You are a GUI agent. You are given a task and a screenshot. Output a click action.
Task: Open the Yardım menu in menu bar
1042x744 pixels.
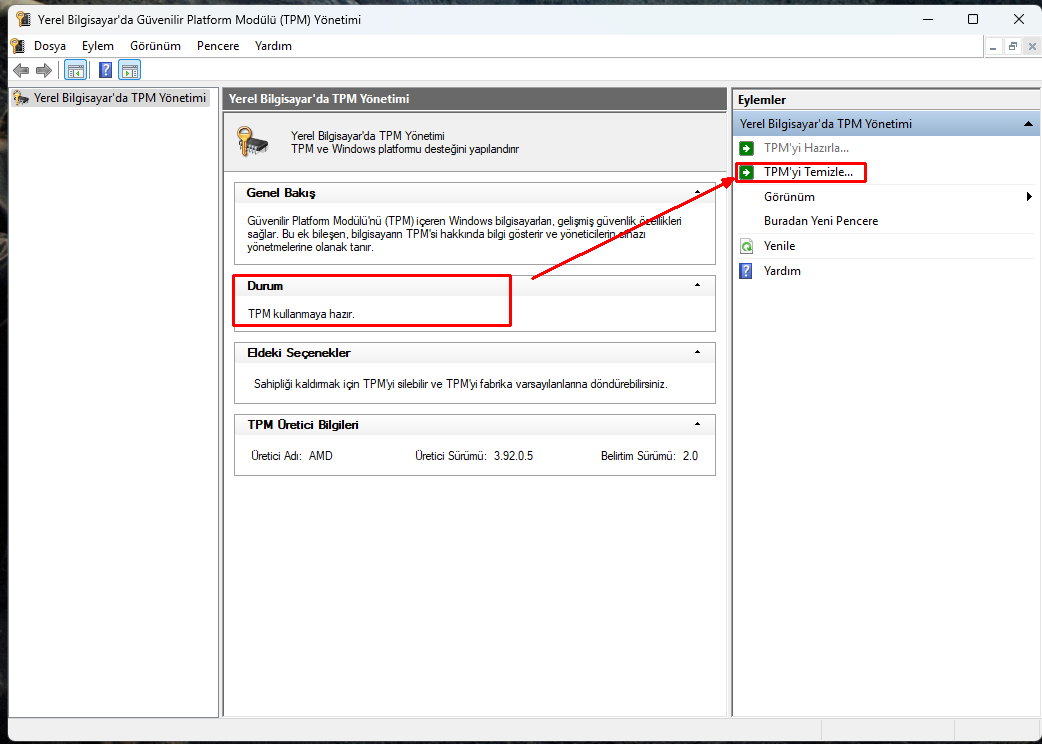pyautogui.click(x=273, y=46)
